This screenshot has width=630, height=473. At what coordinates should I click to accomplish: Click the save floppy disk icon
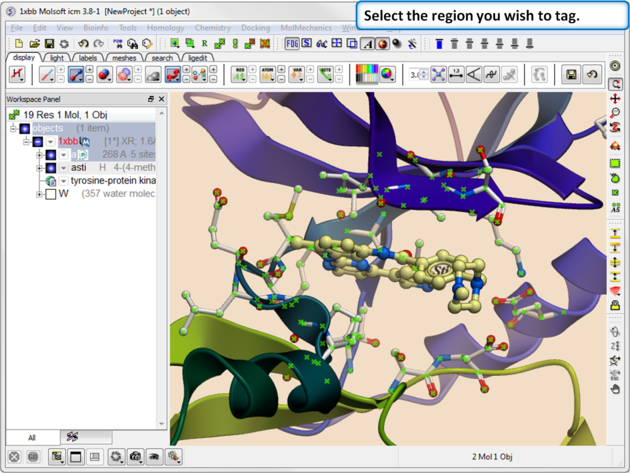click(49, 44)
